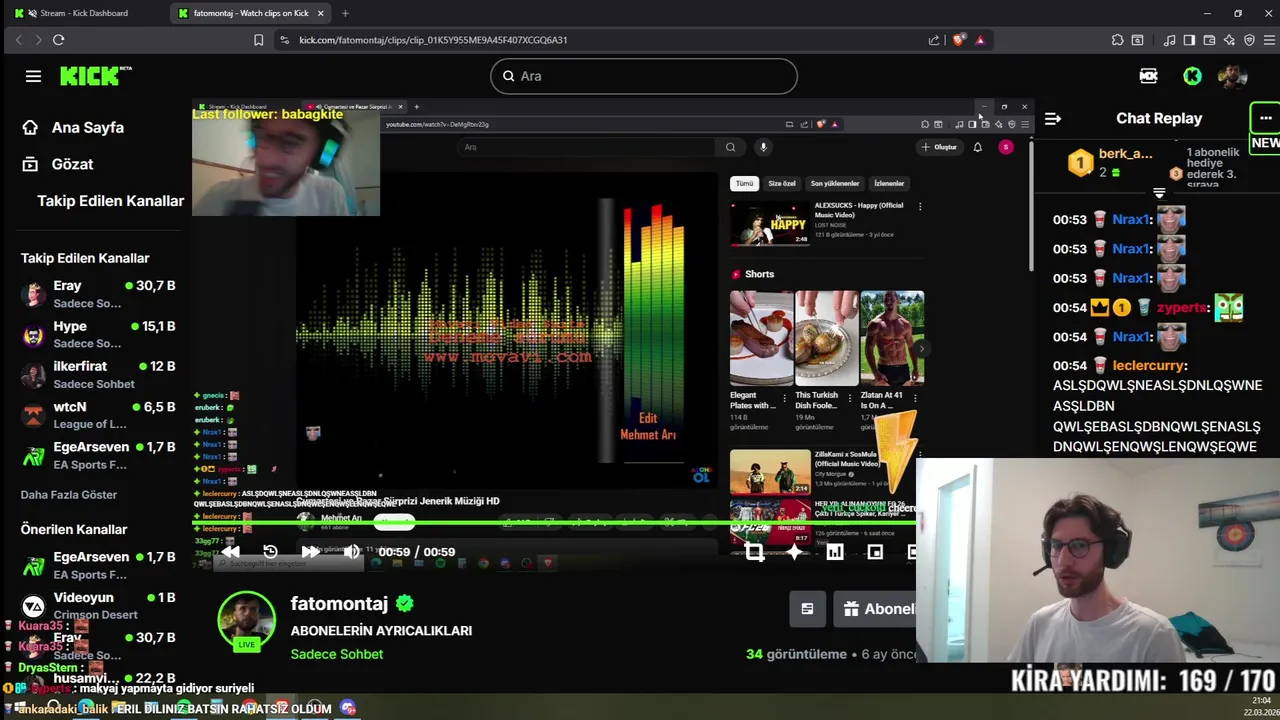Viewport: 1280px width, 720px height.
Task: Expand Daha Fazla Göster list
Action: coord(69,494)
